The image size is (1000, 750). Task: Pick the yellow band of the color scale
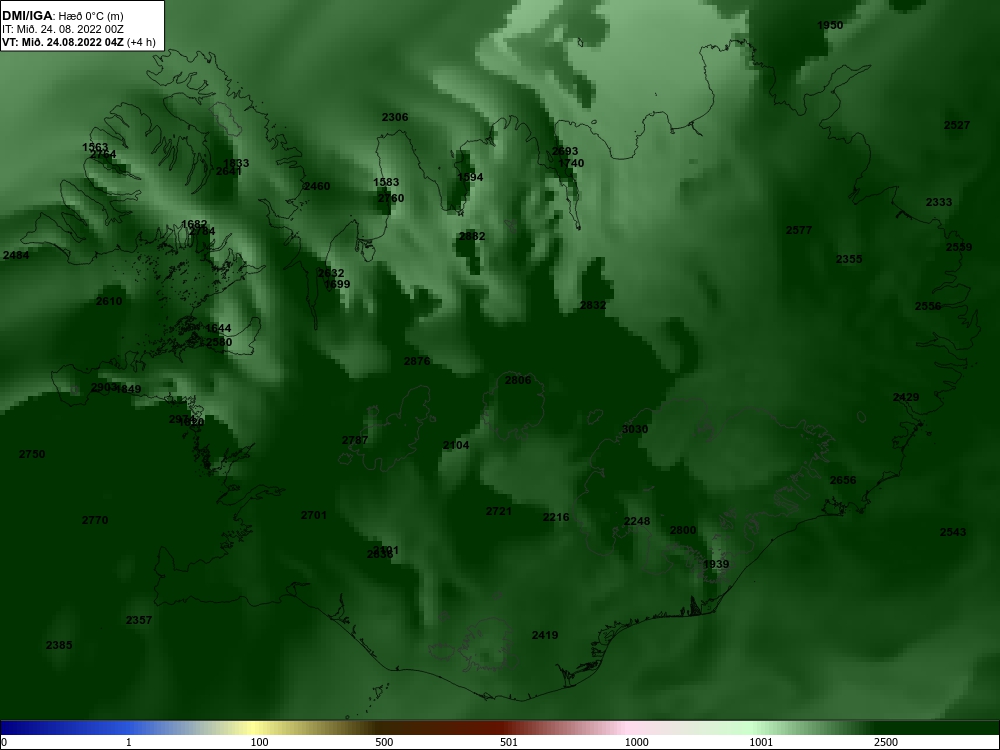[x=255, y=728]
